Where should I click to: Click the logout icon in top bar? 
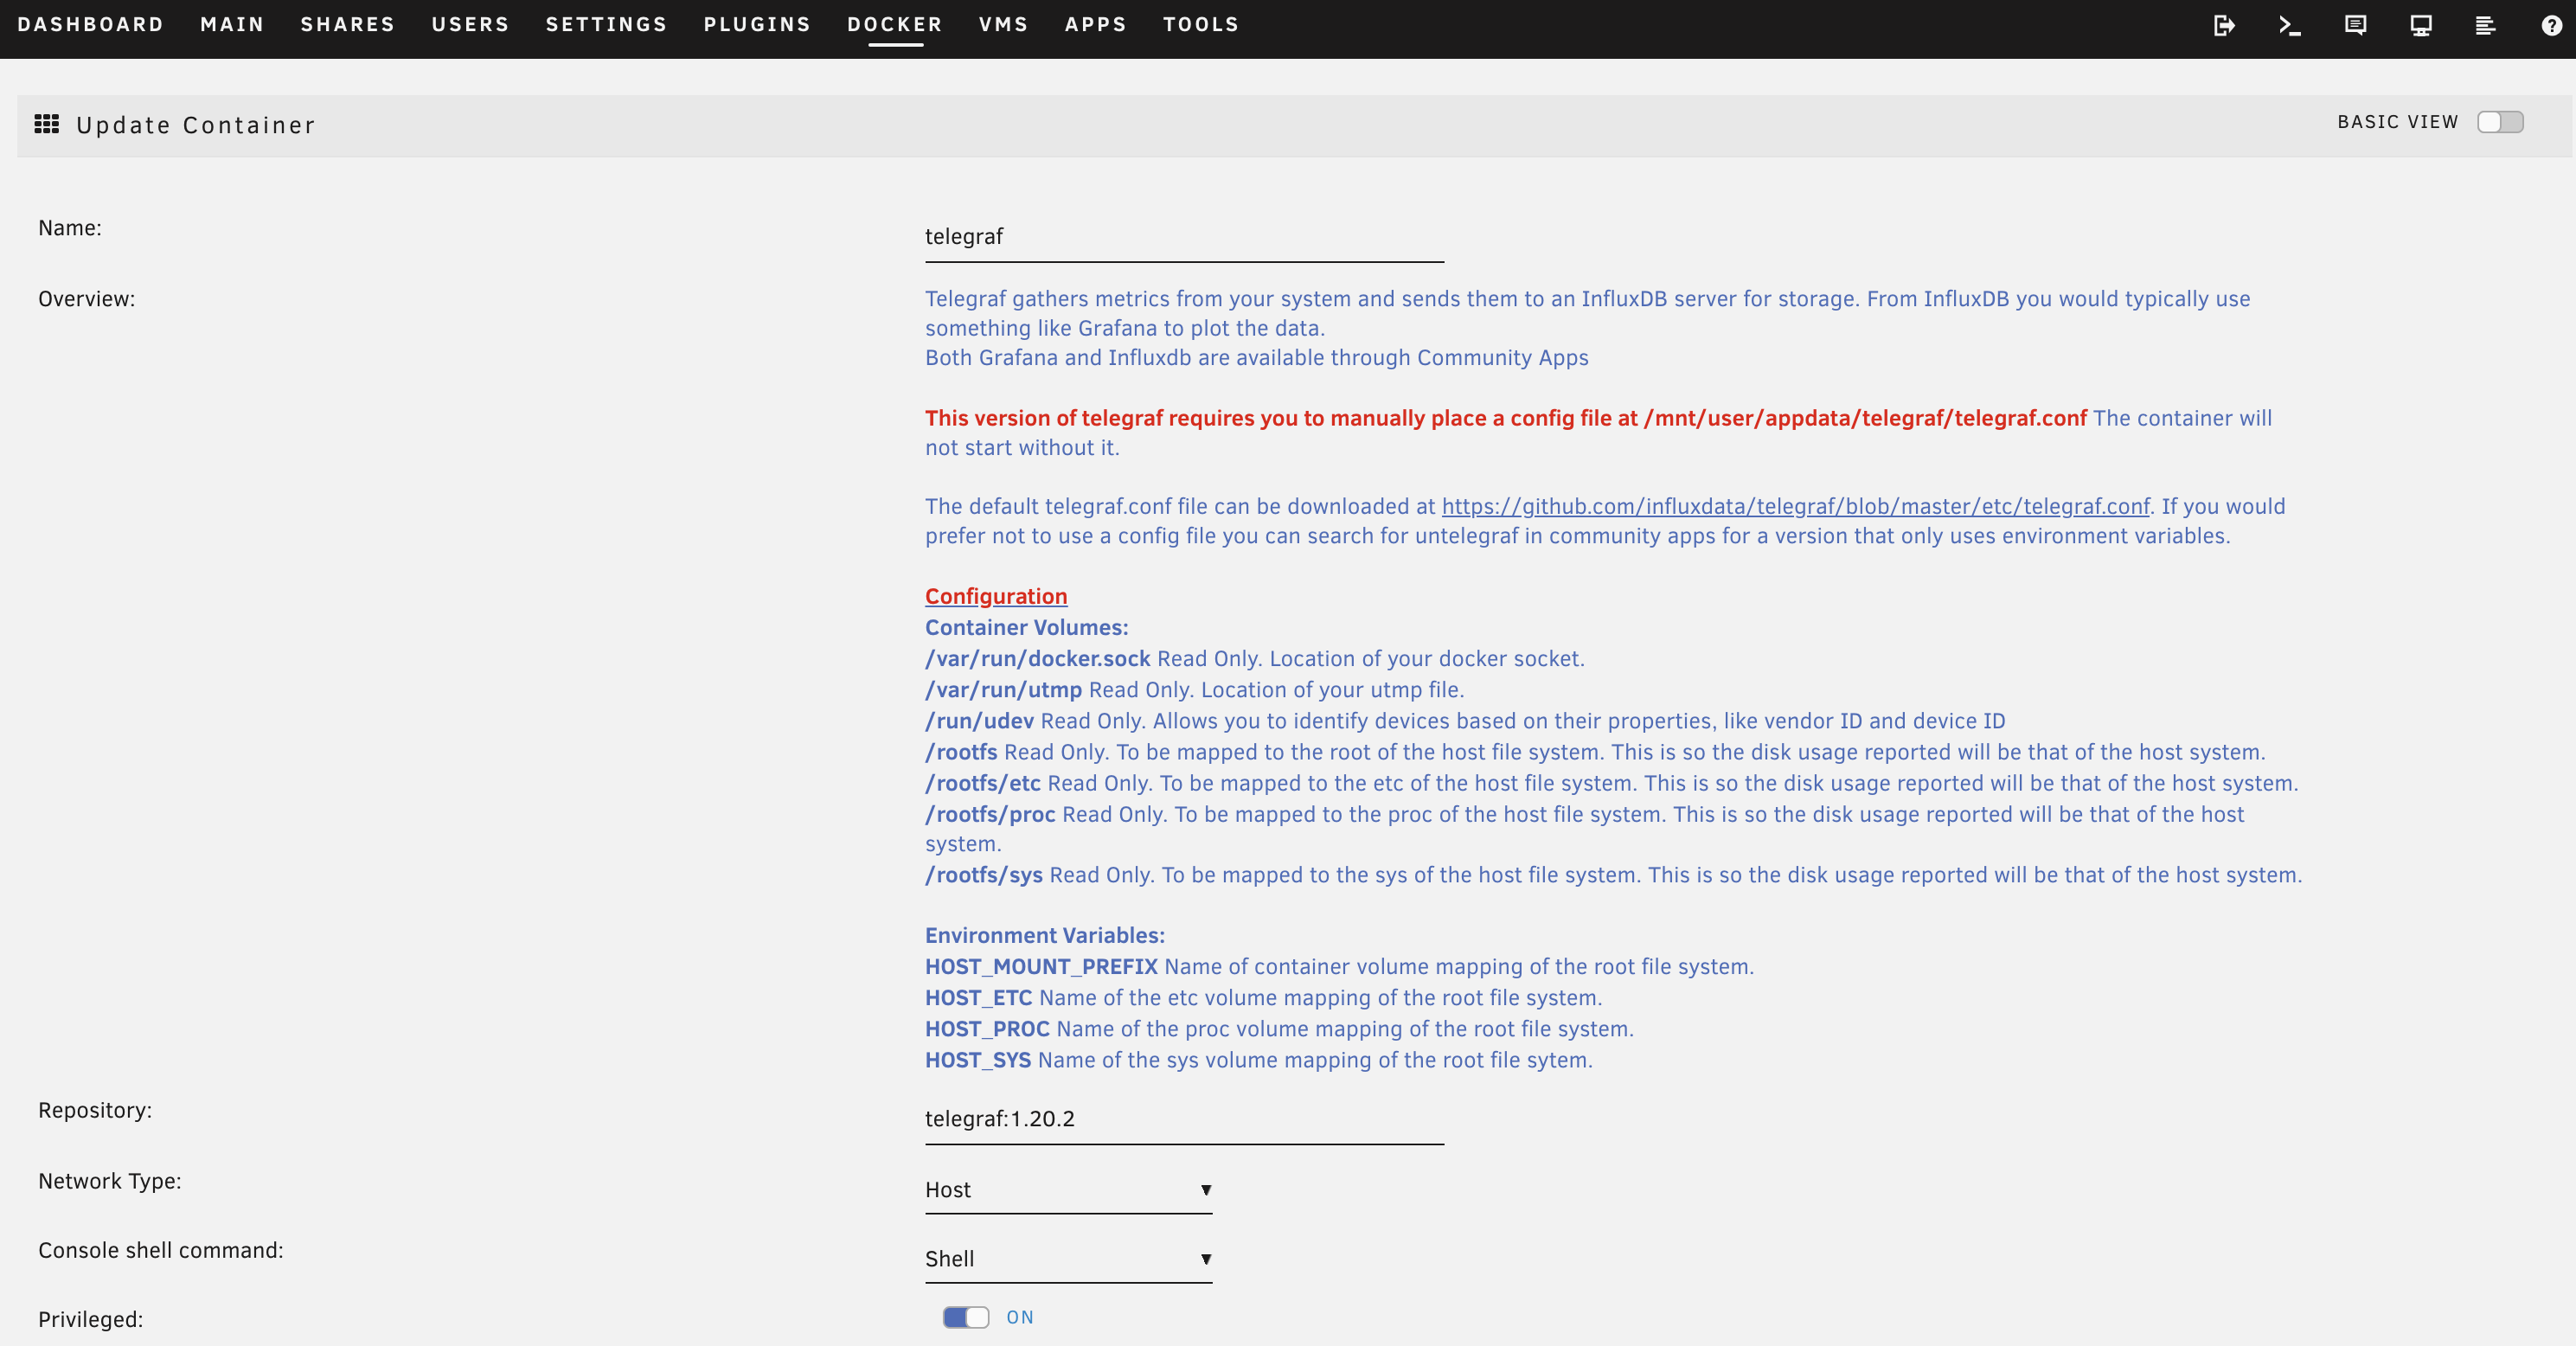[2224, 26]
